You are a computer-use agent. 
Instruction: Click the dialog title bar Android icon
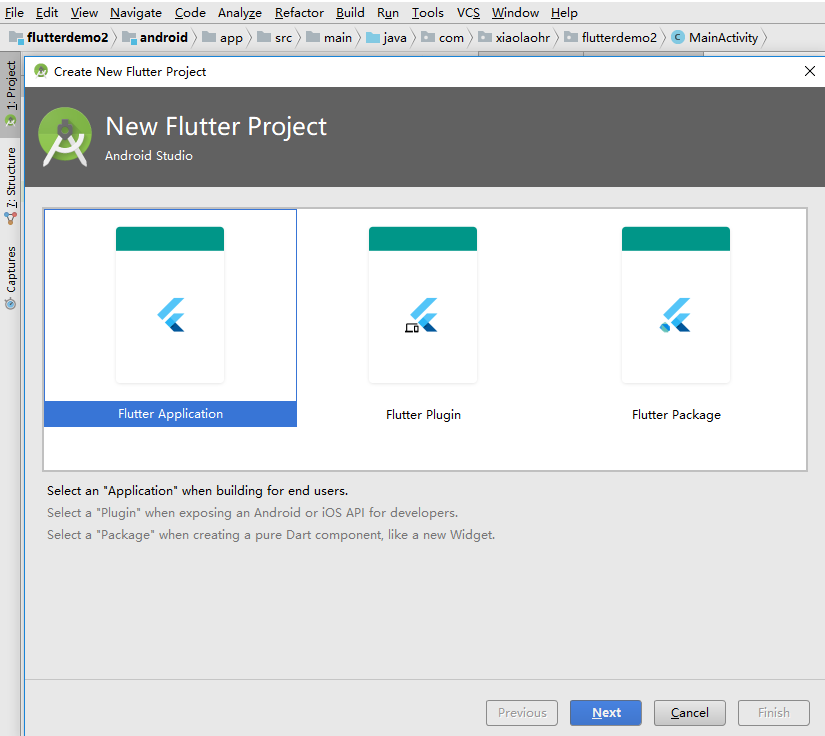41,70
